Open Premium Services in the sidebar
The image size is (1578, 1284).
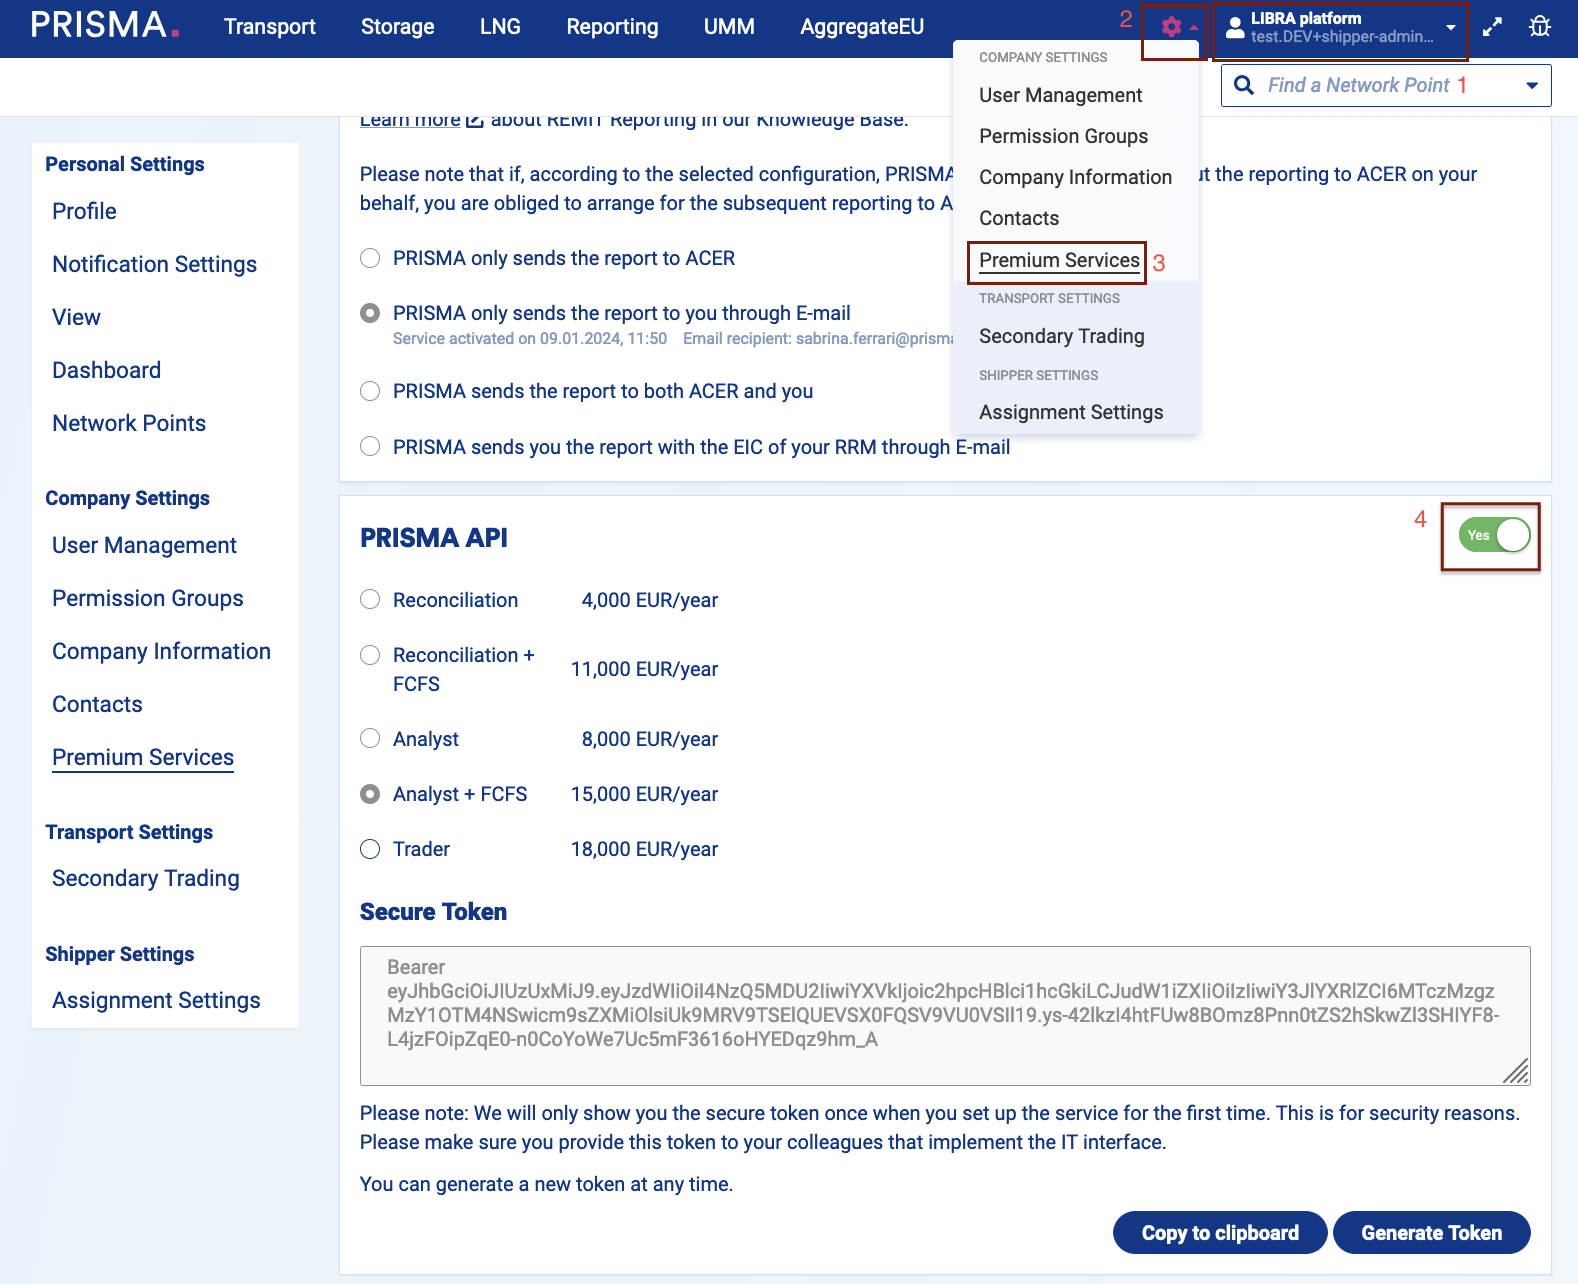[143, 757]
